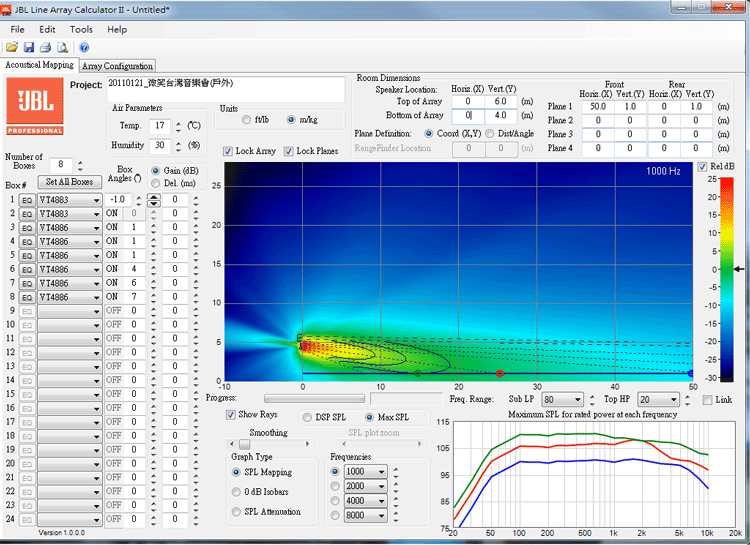Select the 2000 frequency radio button
This screenshot has height=545, width=750.
coord(335,486)
